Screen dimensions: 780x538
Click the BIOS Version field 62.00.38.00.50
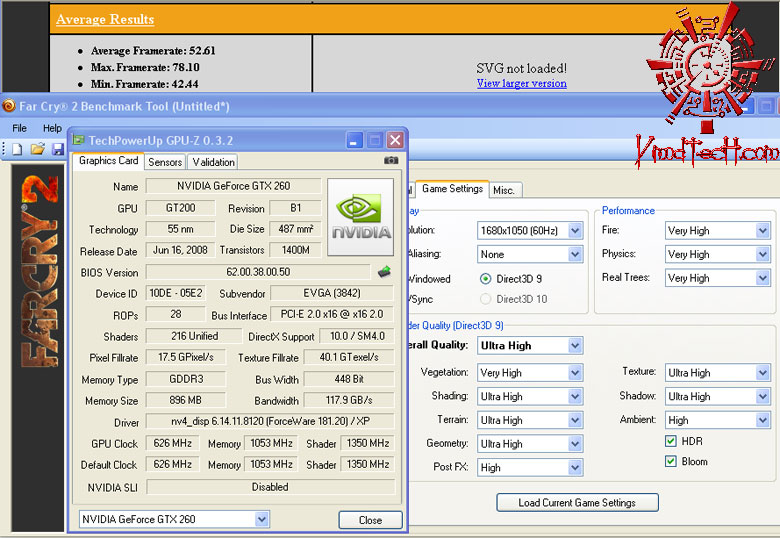pos(258,272)
